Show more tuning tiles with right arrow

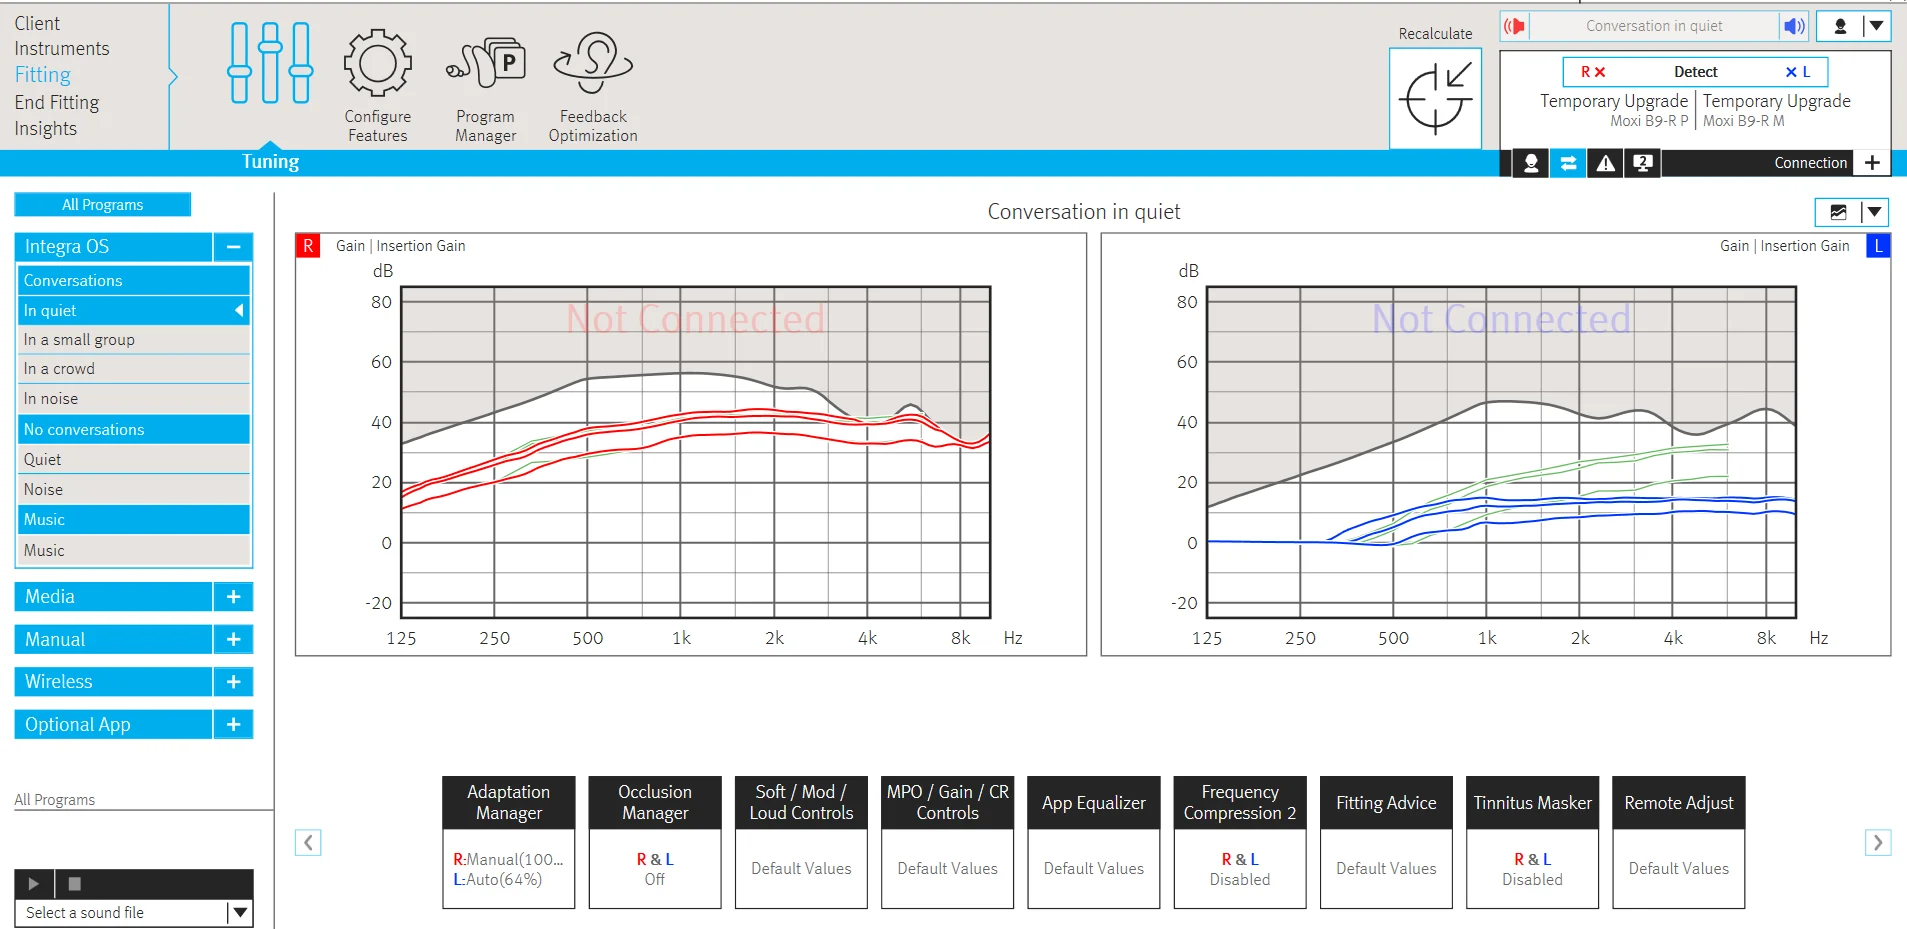click(1878, 843)
